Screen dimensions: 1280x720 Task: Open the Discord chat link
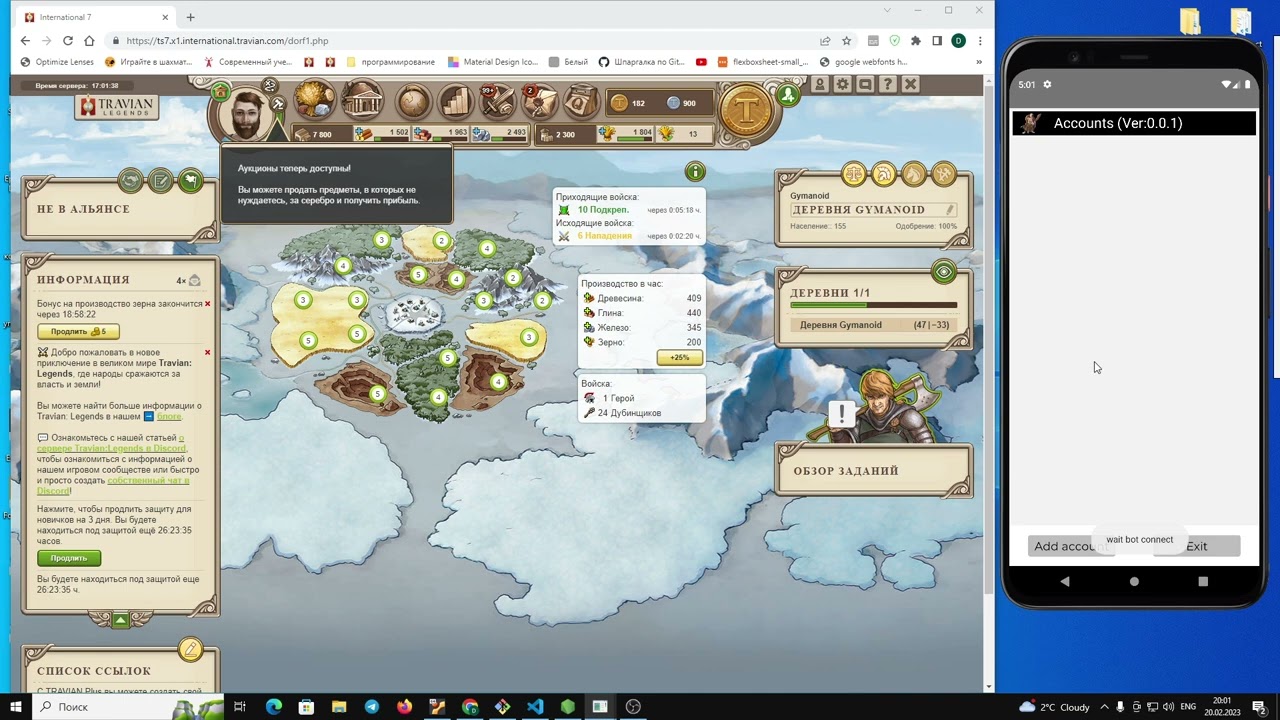click(x=148, y=480)
